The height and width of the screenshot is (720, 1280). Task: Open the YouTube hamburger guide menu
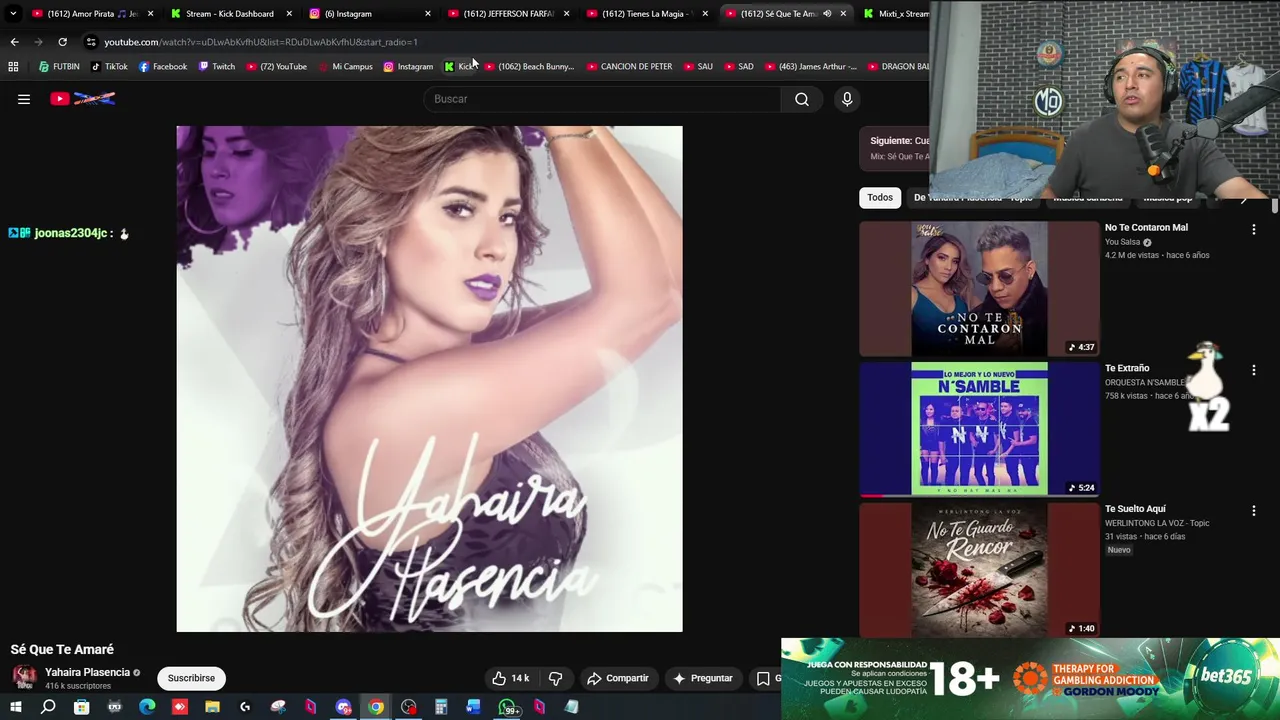(24, 99)
